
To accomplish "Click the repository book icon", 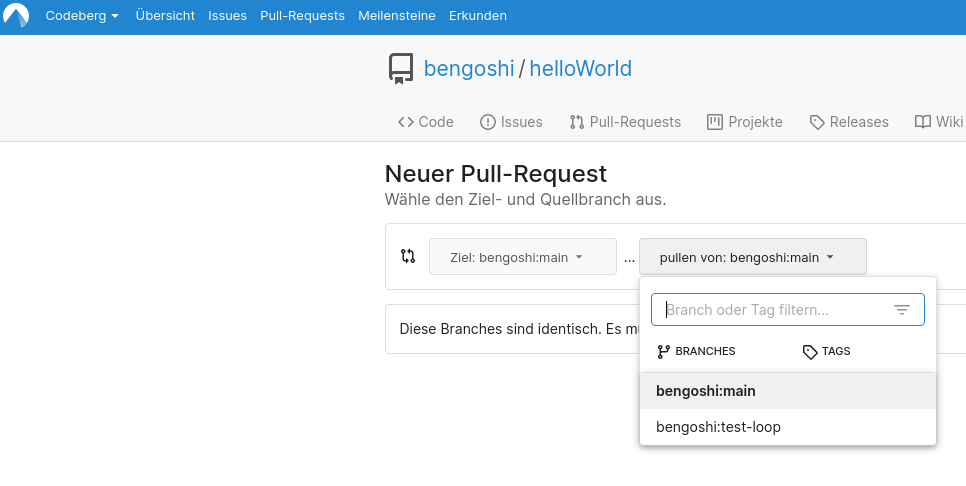I will click(400, 68).
